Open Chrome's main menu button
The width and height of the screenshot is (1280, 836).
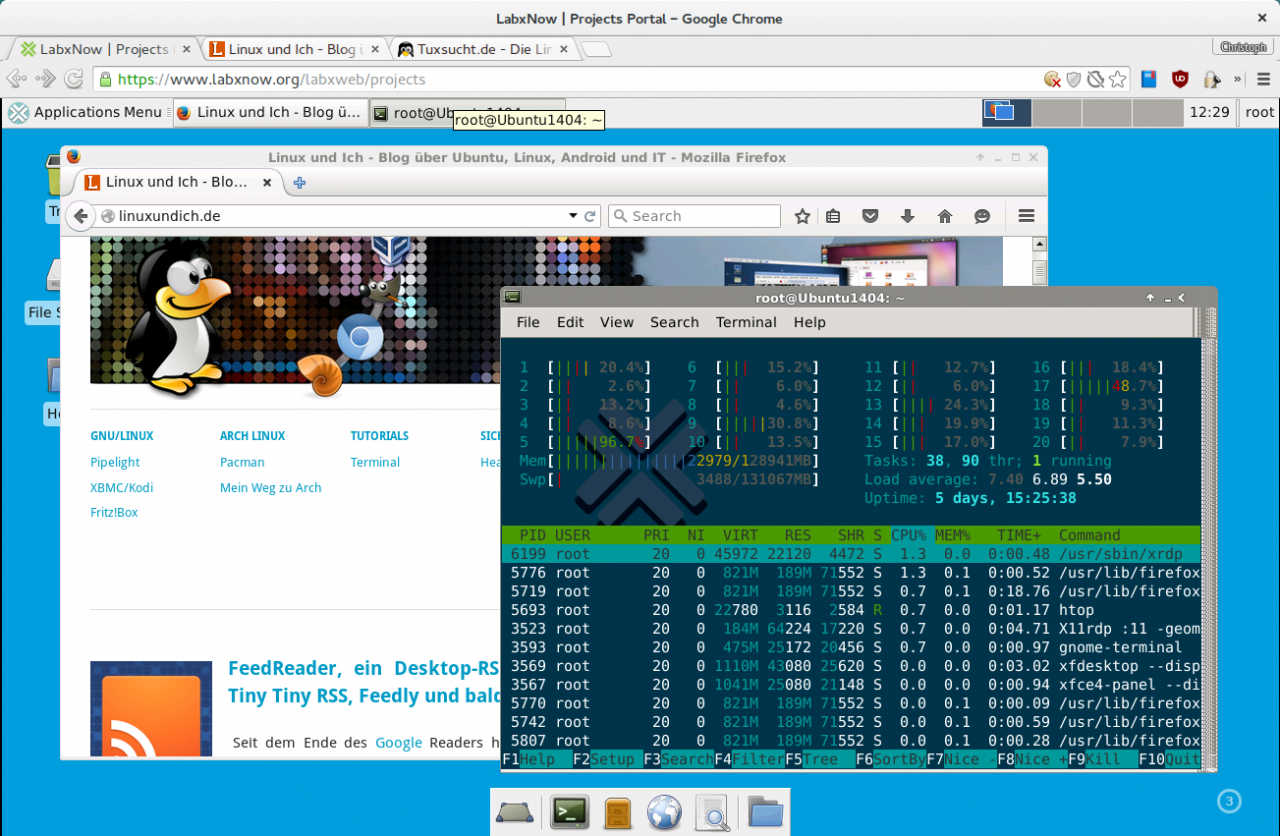coord(1266,79)
